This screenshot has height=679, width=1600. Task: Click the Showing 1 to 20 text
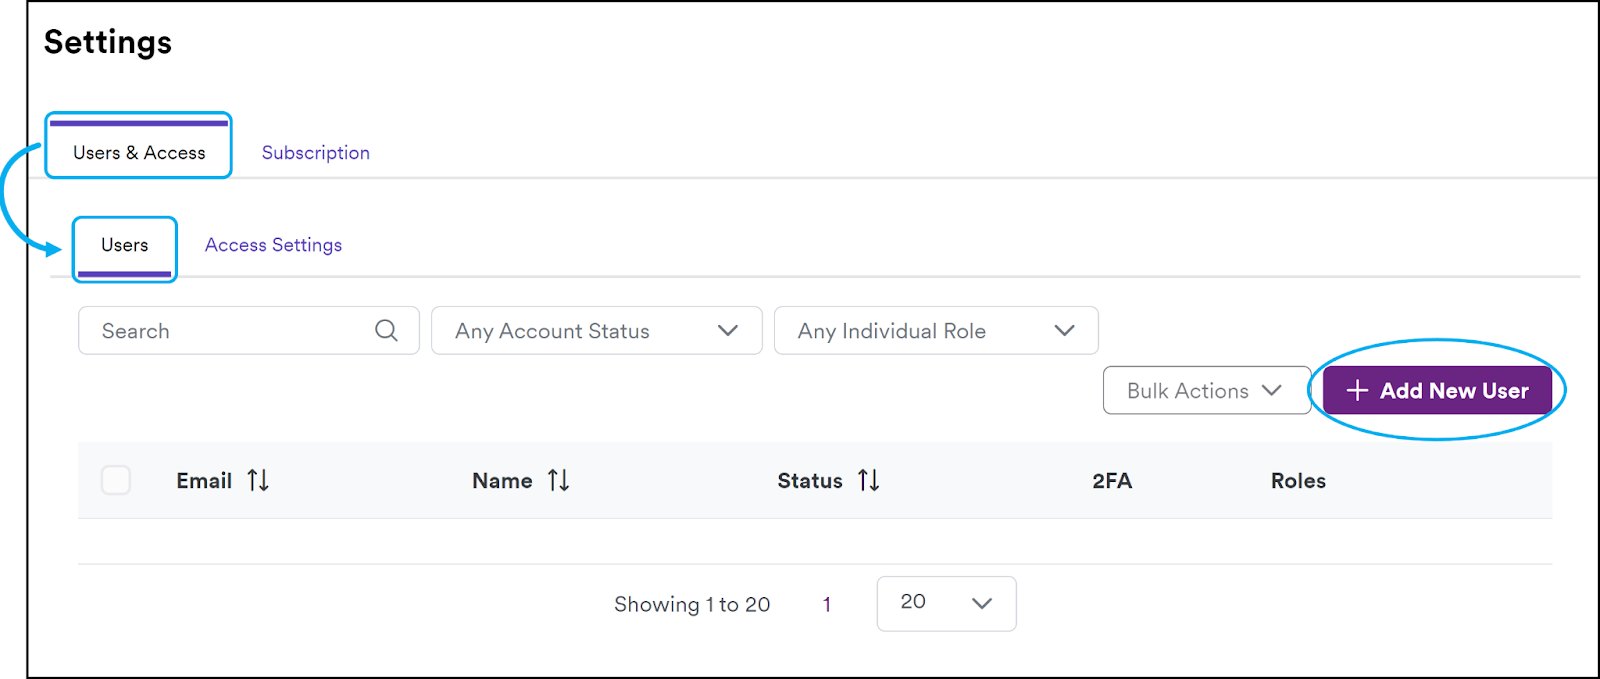click(x=692, y=604)
